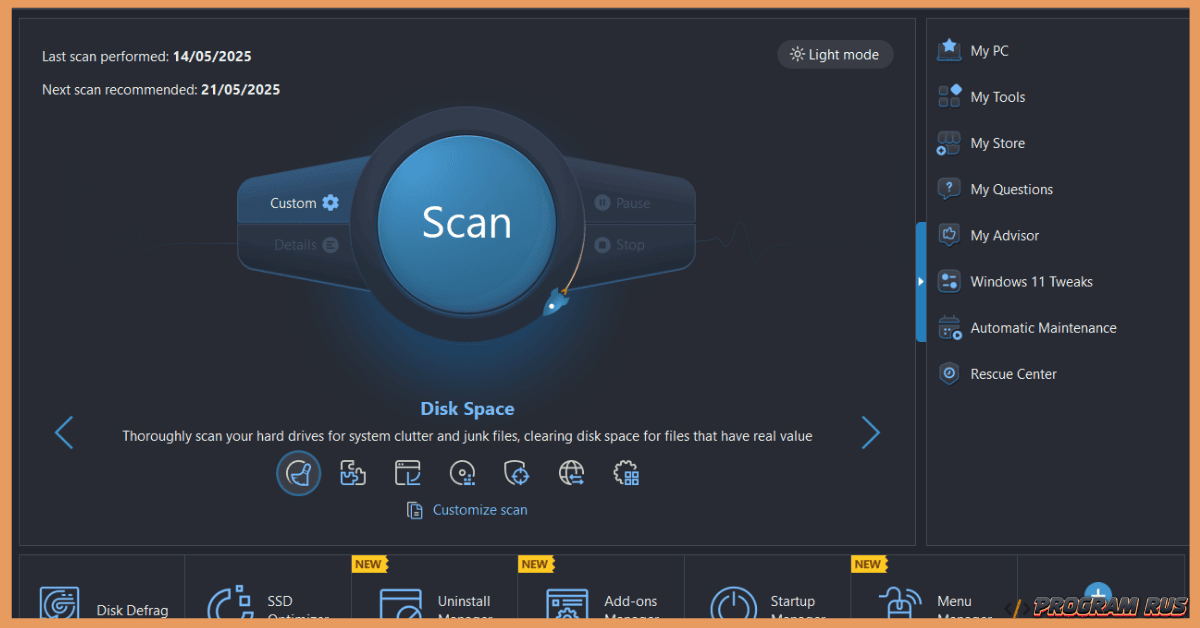Select the disk scan category icon

pyautogui.click(x=462, y=473)
